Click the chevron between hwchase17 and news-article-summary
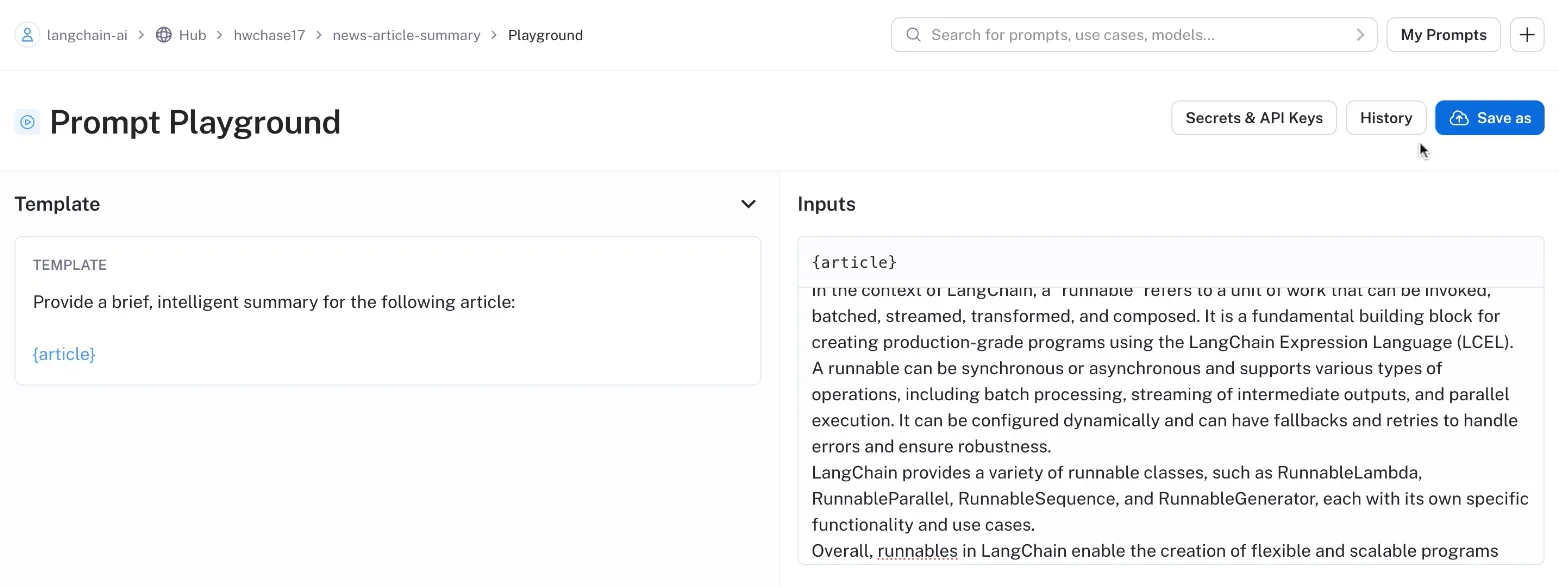The width and height of the screenshot is (1559, 587). tap(317, 34)
